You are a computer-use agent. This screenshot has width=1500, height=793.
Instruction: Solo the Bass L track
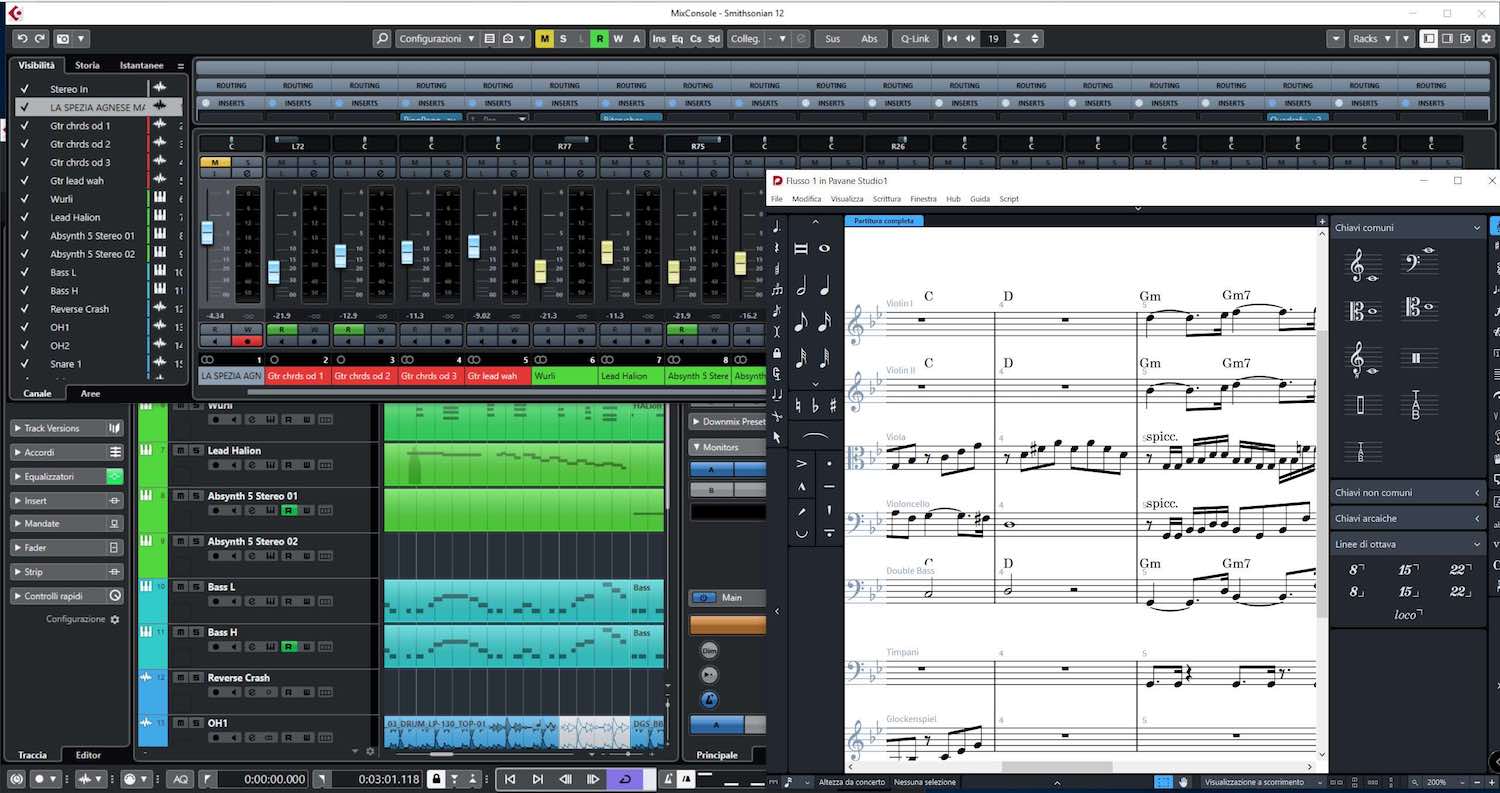click(194, 587)
